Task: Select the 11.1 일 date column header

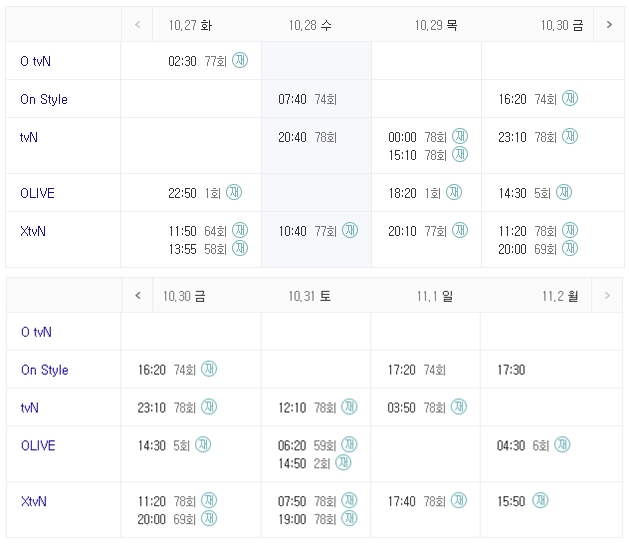Action: click(x=435, y=295)
